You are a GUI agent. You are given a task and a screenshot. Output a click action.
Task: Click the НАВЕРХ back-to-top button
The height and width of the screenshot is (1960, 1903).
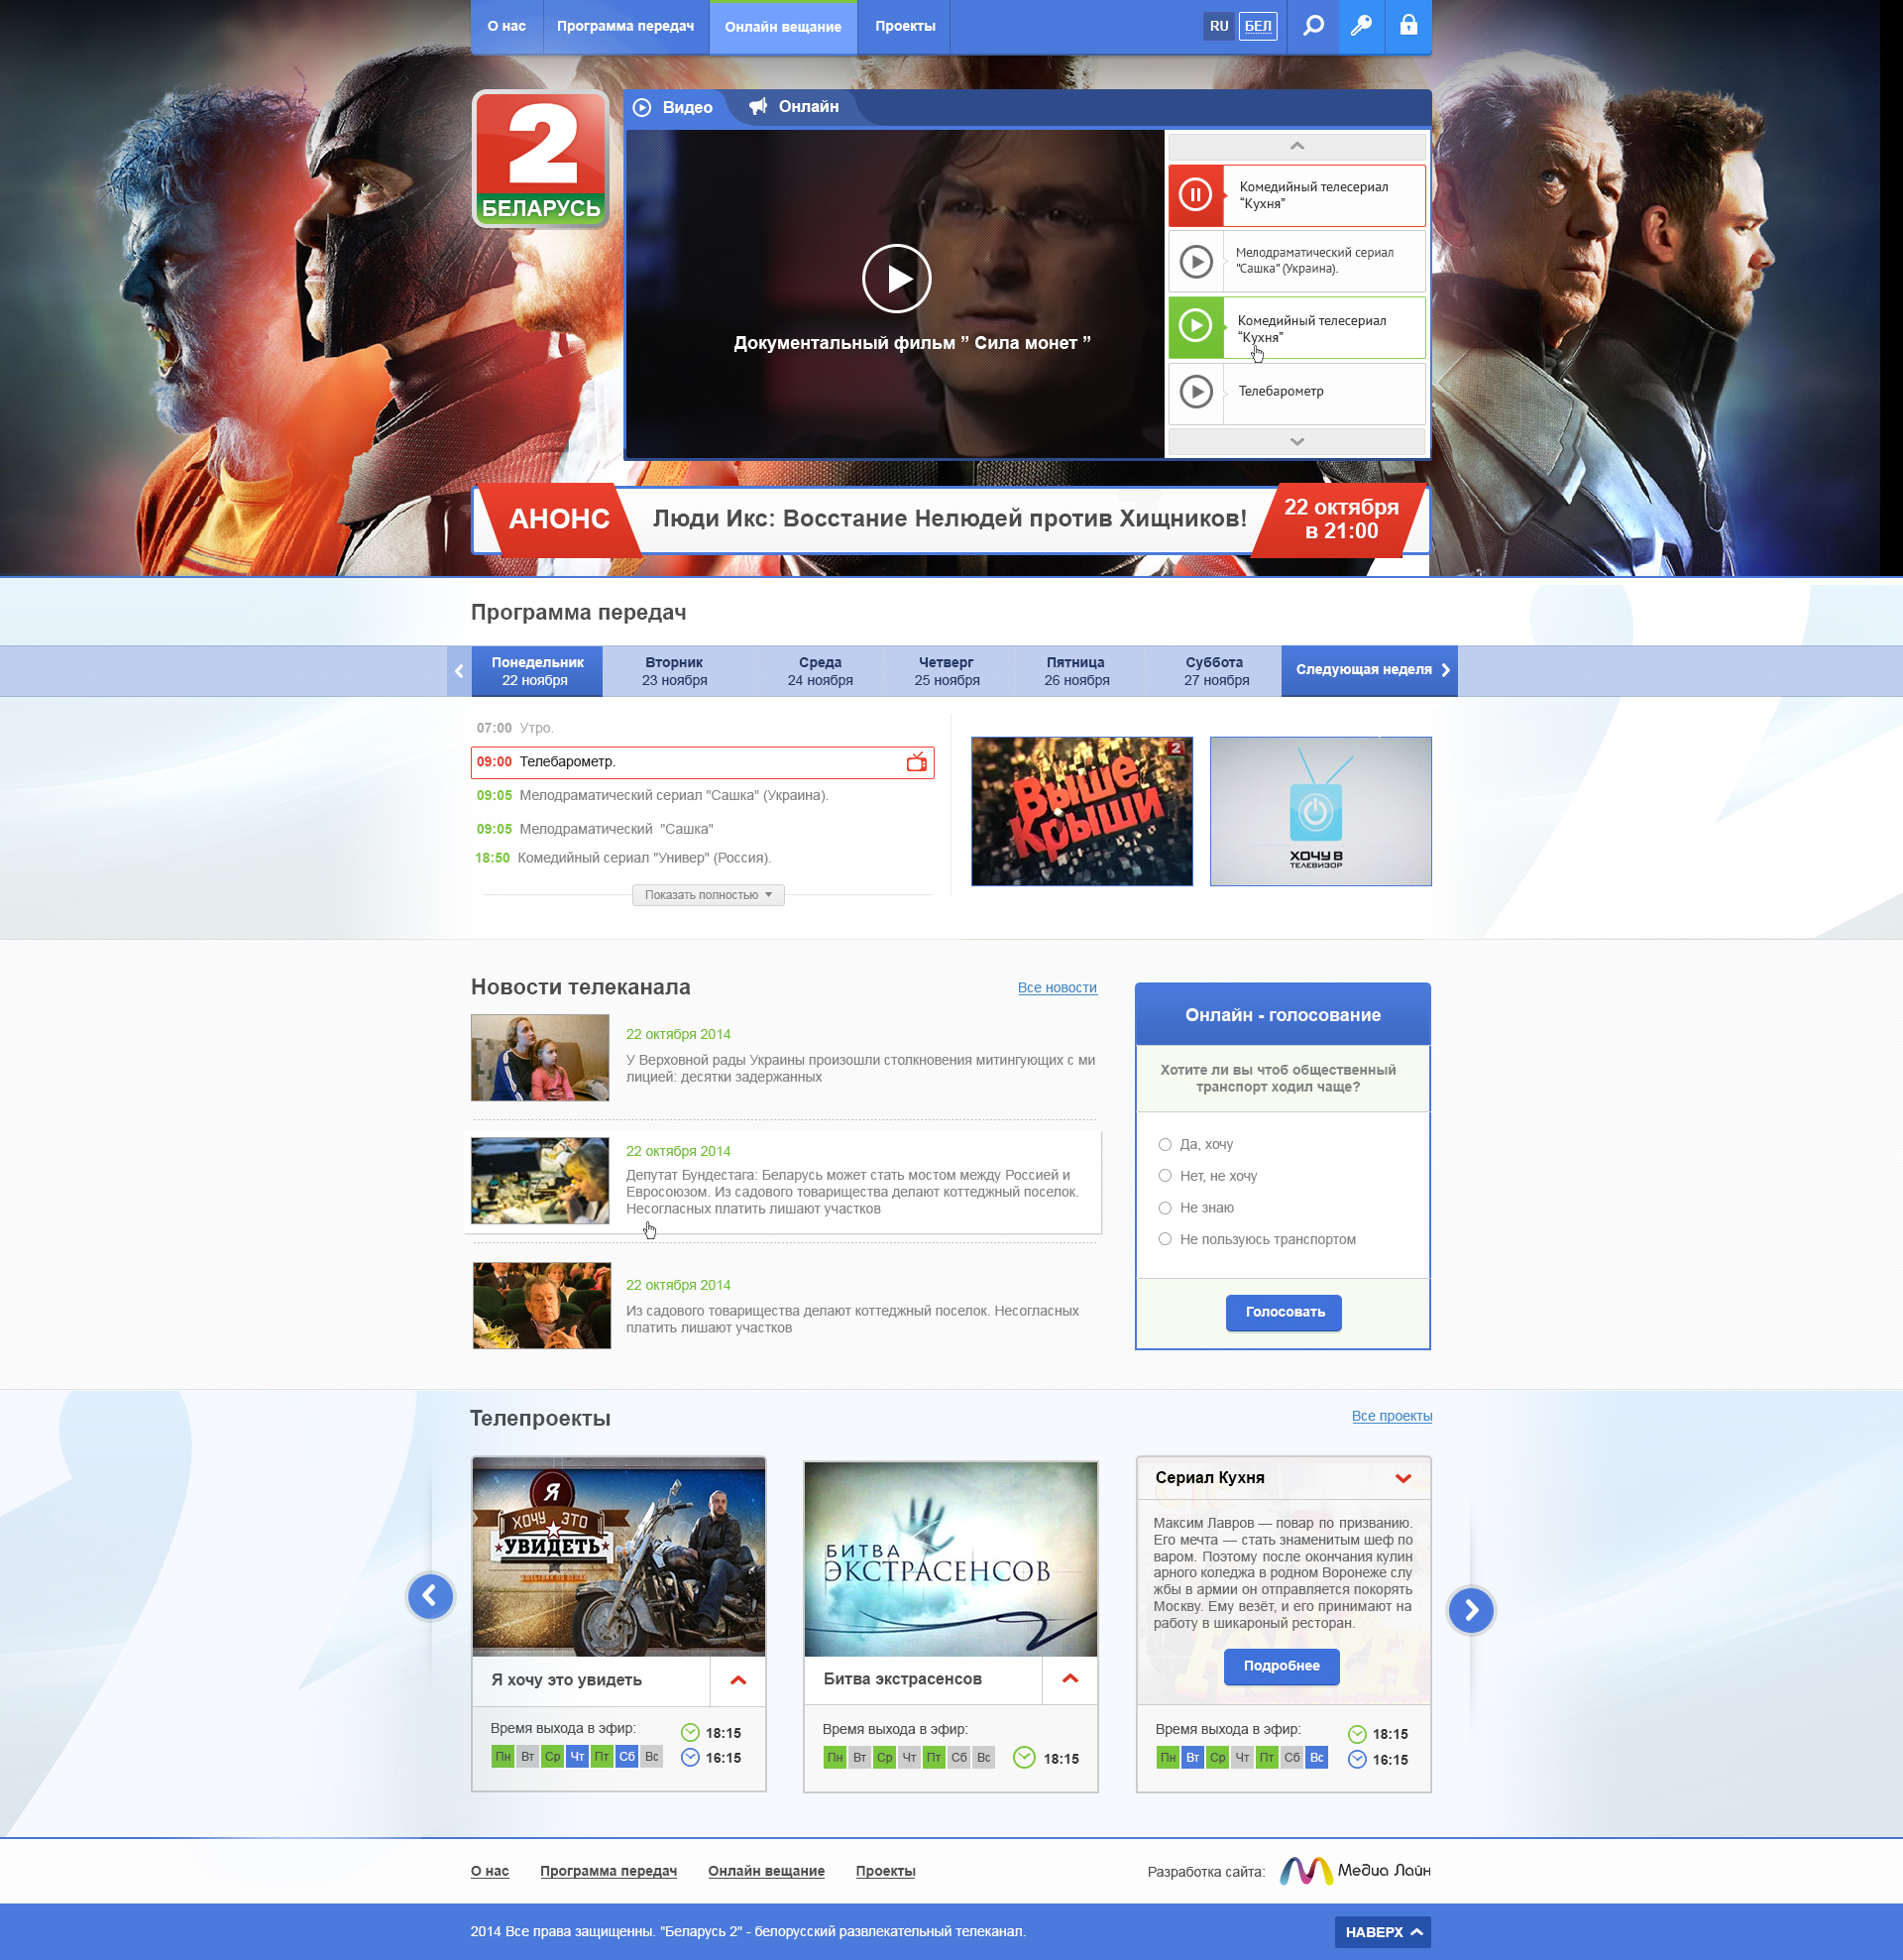[x=1382, y=1932]
